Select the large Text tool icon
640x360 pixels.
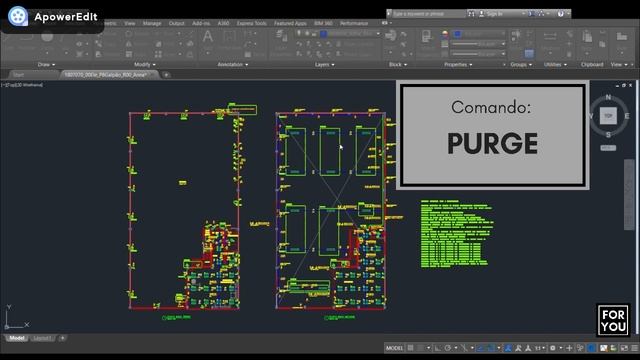pyautogui.click(x=208, y=37)
